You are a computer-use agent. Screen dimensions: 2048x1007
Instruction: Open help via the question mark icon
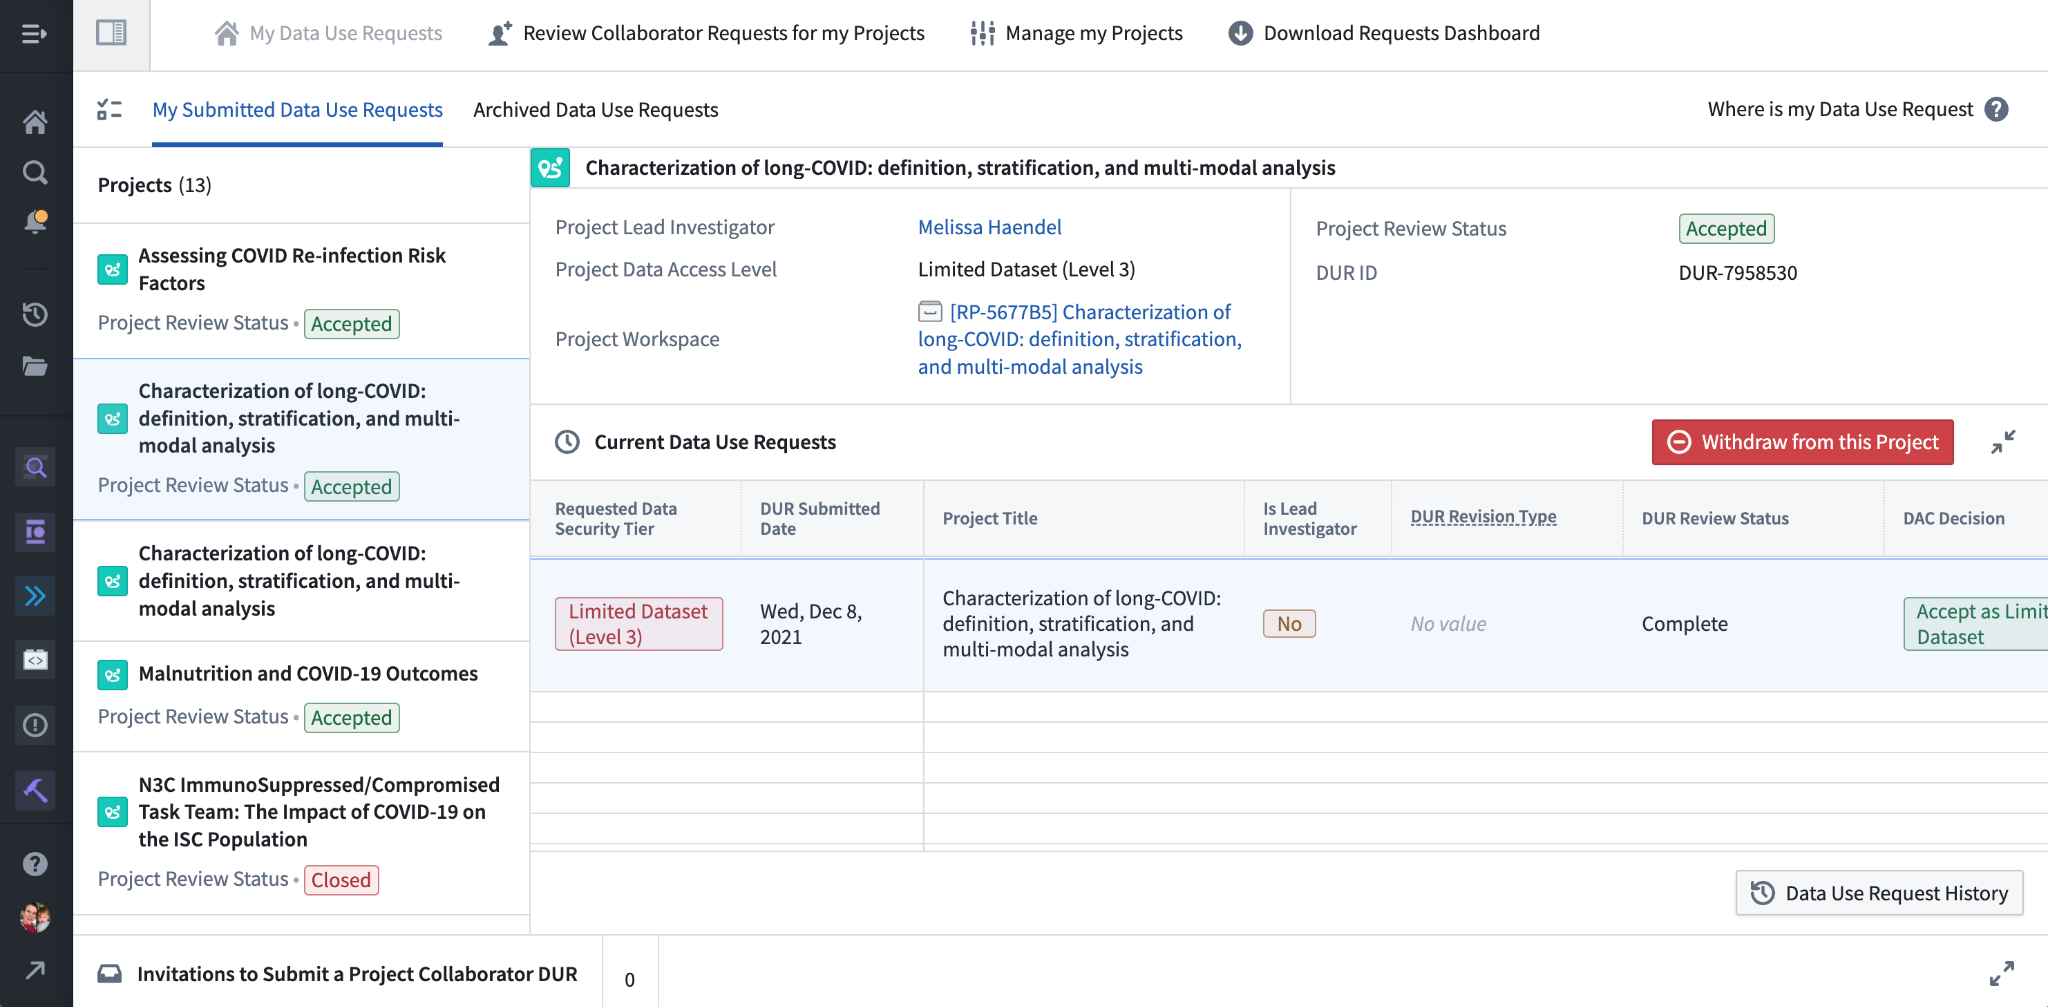pos(36,863)
